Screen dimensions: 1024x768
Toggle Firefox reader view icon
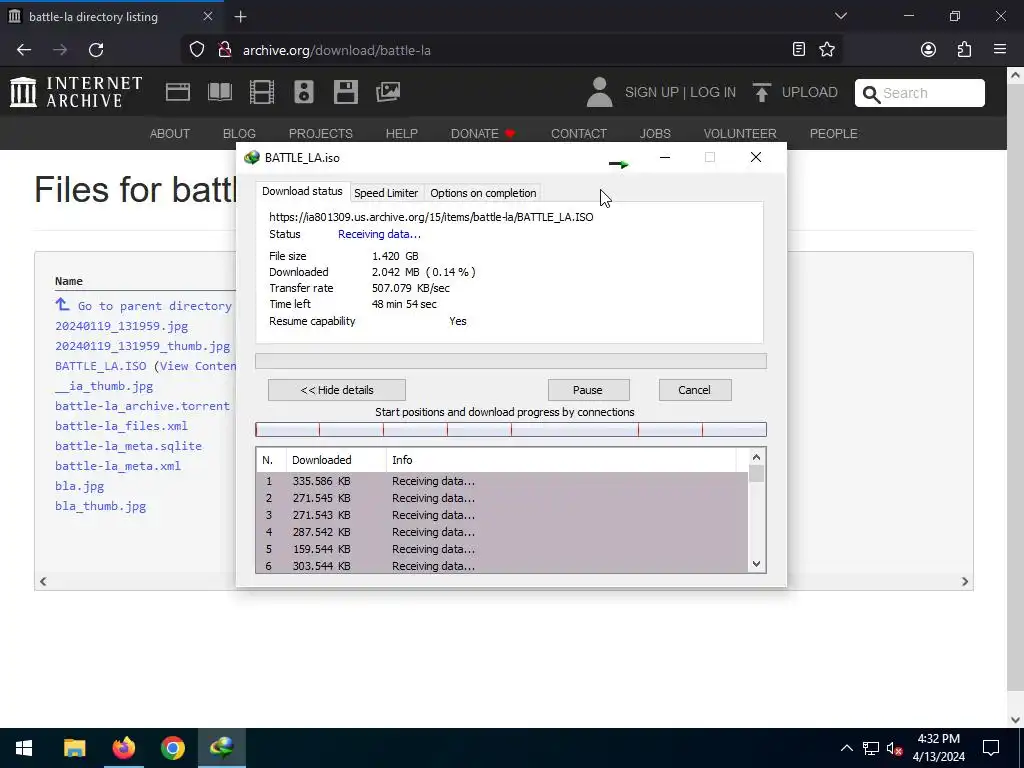tap(799, 50)
